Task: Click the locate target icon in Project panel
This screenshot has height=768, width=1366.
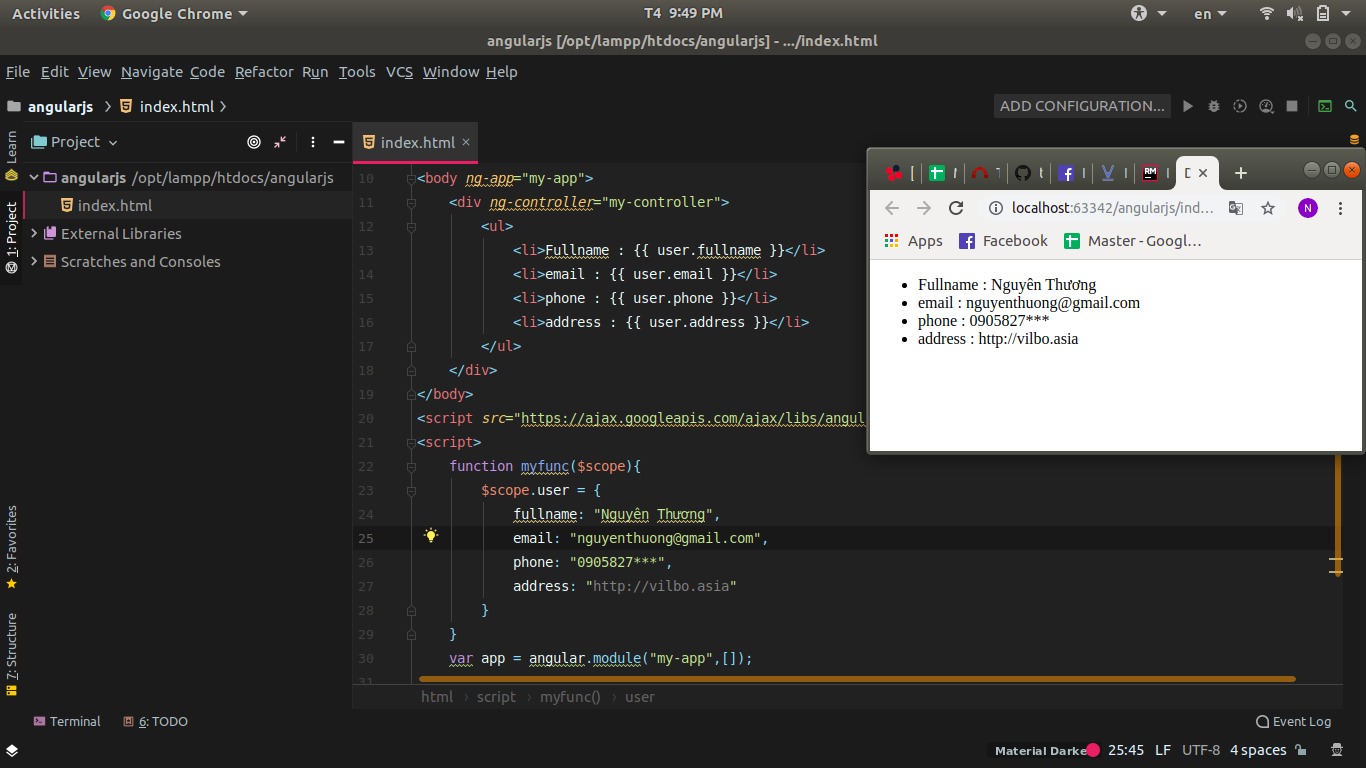Action: click(254, 142)
